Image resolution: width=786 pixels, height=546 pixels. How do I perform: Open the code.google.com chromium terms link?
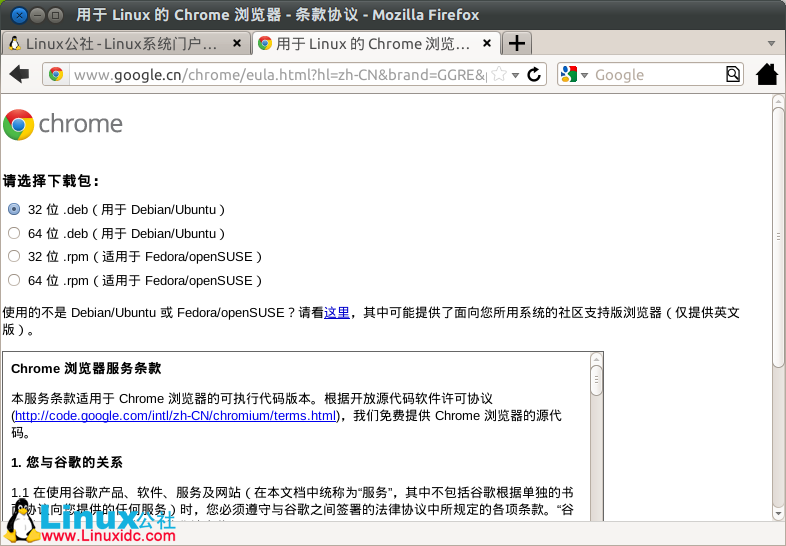(175, 416)
